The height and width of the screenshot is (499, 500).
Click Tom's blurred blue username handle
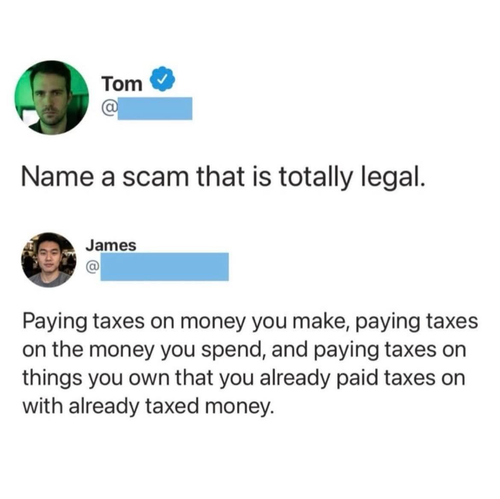(155, 109)
